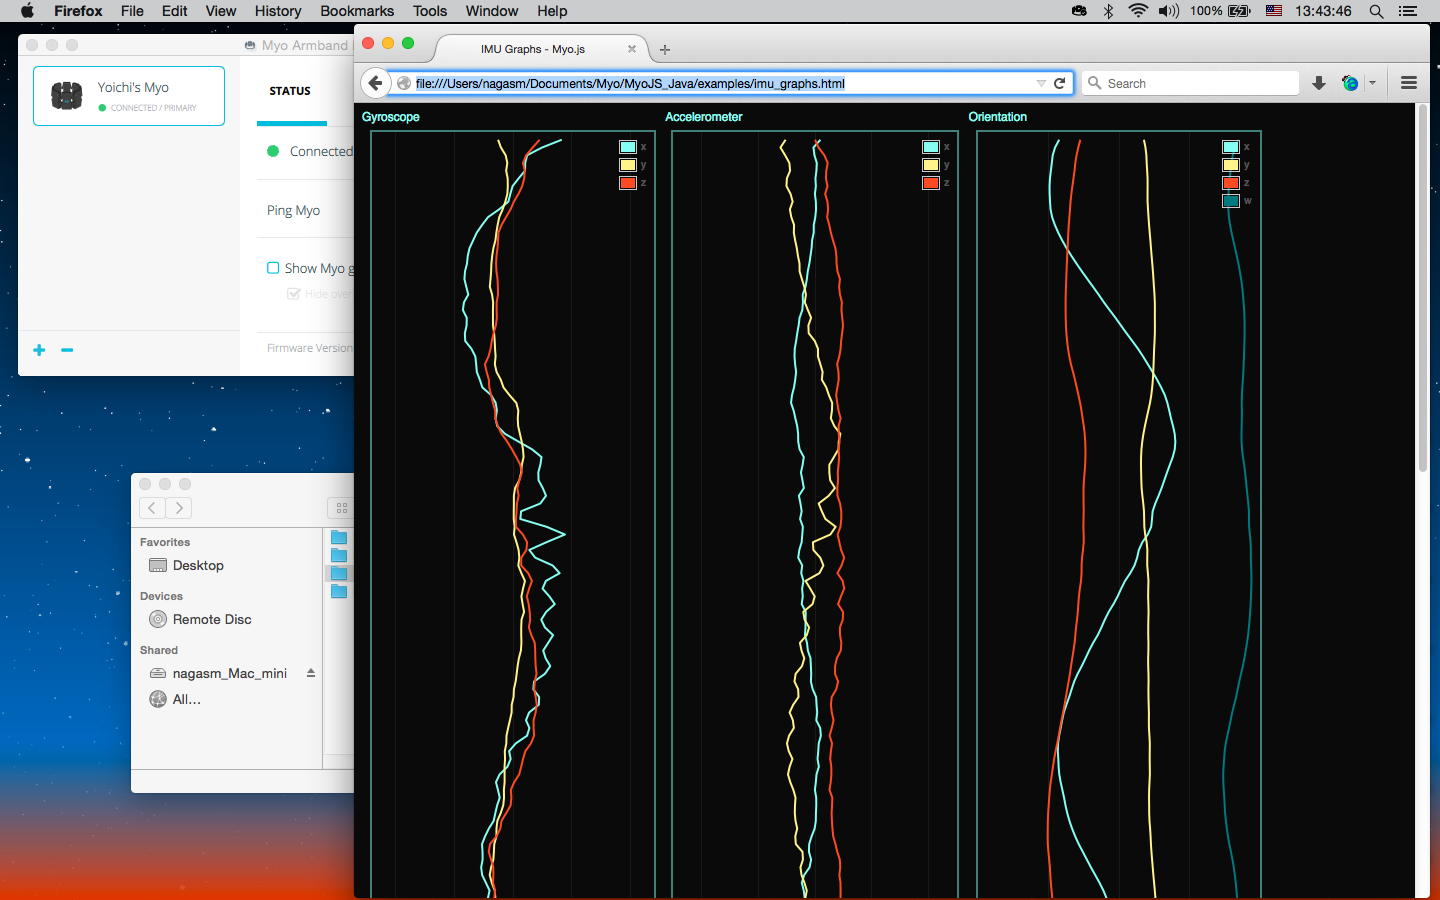Click the Orientation x legend swatch

tap(1231, 147)
